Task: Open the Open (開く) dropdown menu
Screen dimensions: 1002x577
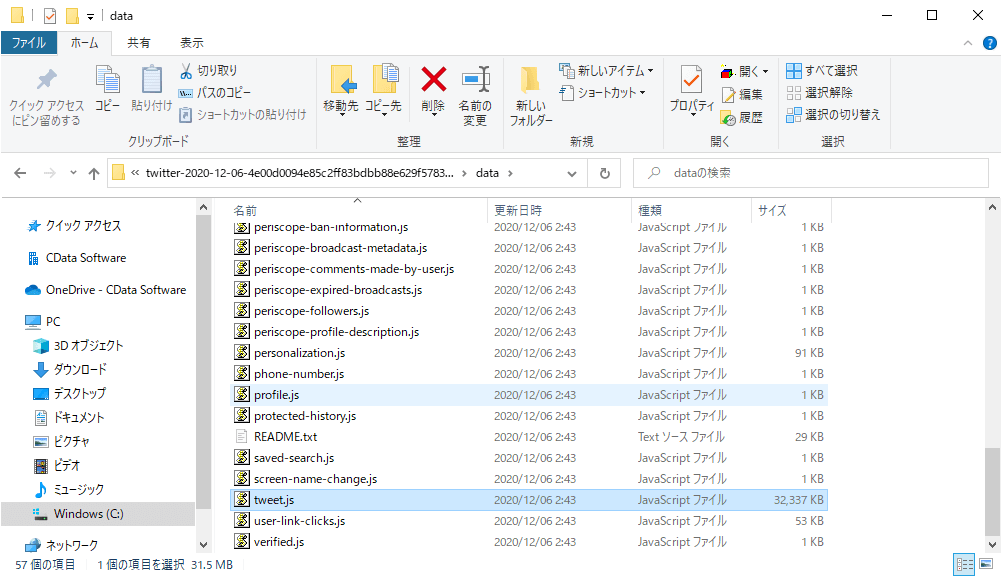Action: point(744,71)
